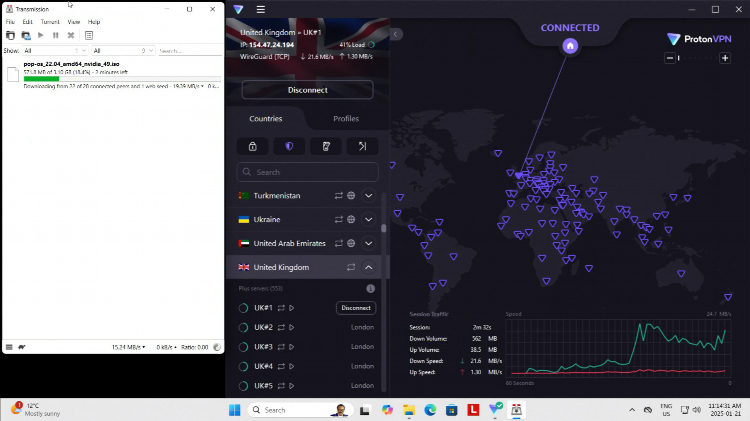Click the home marker below CONNECTED

click(x=570, y=46)
